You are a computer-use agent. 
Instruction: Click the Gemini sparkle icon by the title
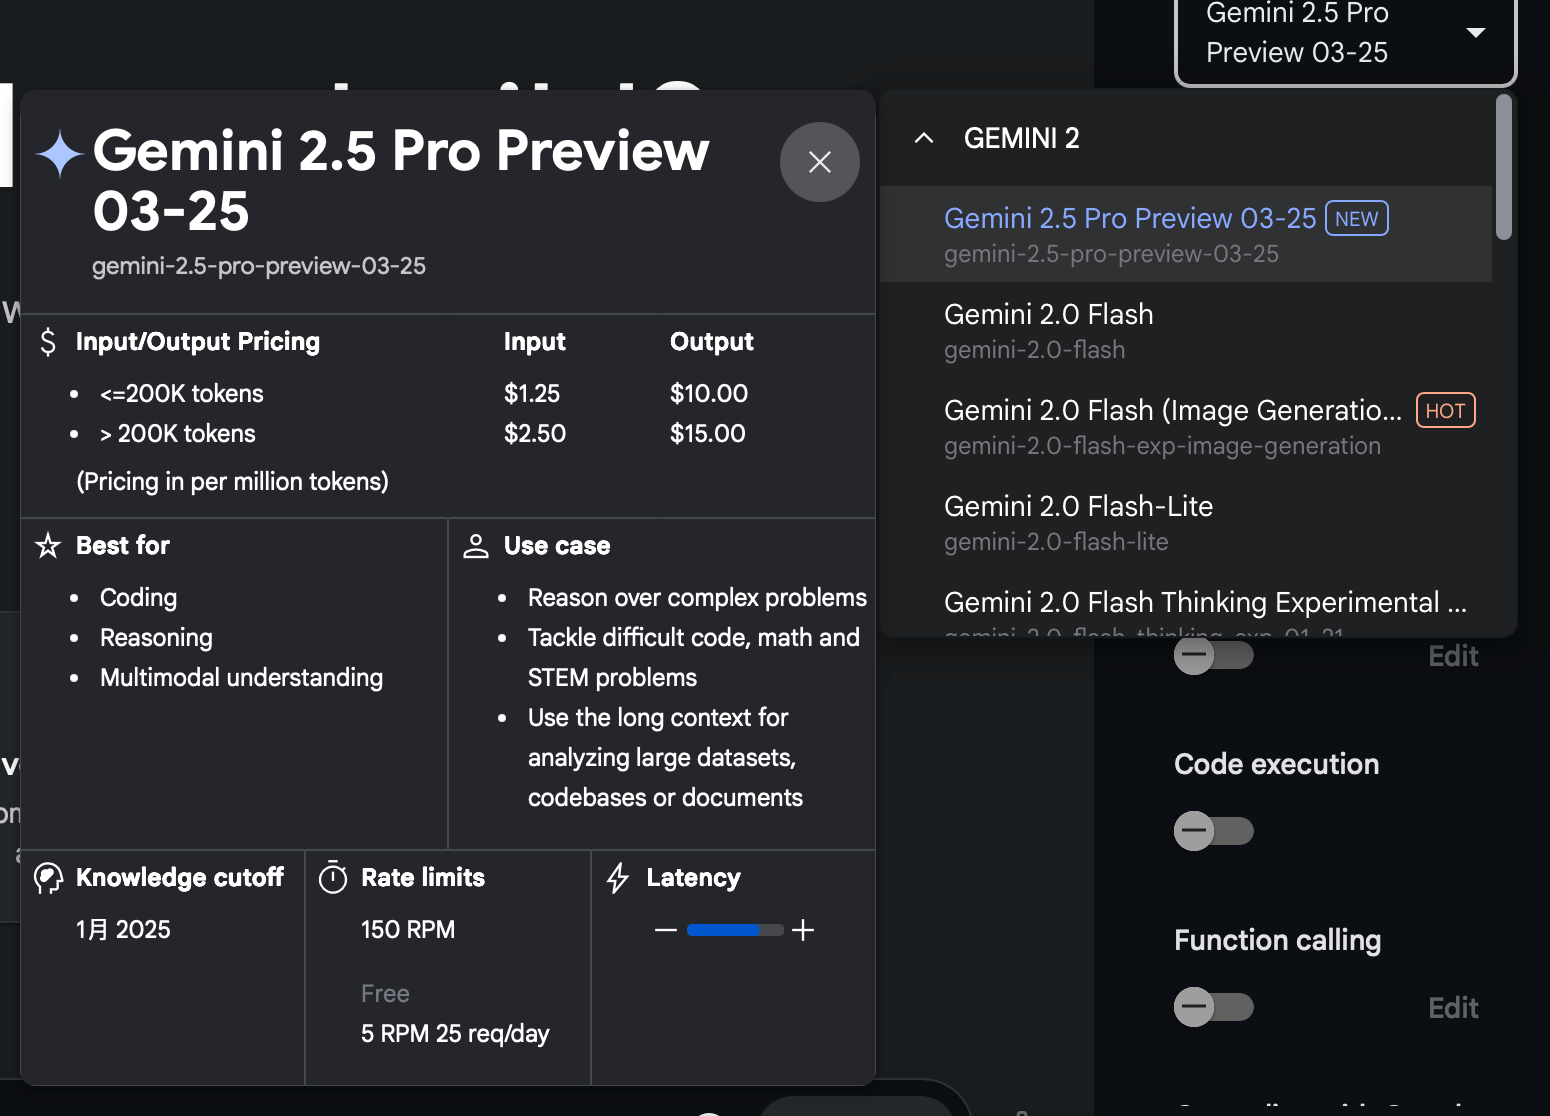(60, 154)
